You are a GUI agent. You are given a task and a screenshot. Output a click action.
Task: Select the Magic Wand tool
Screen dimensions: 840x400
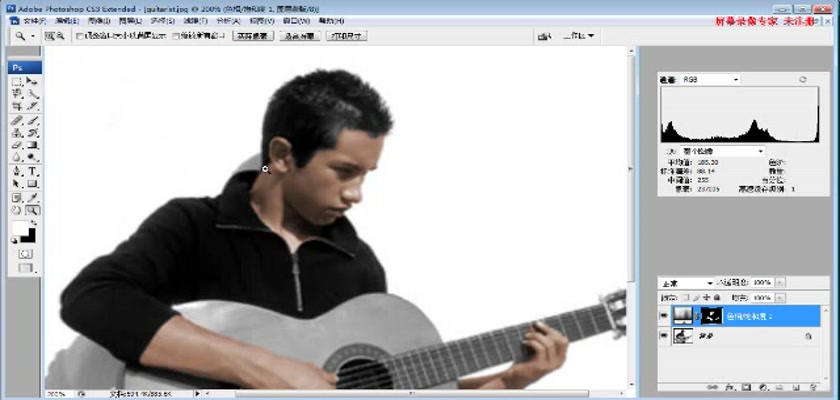click(x=32, y=94)
